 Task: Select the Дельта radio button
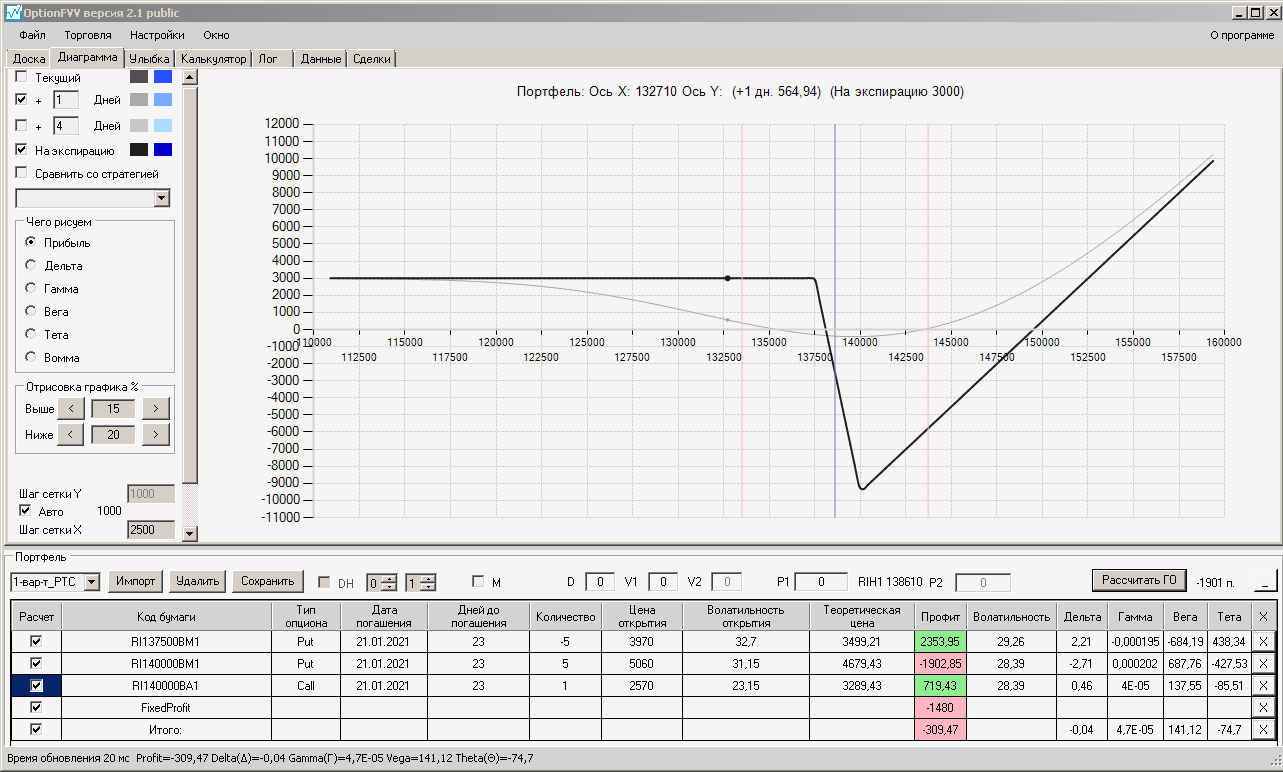click(31, 266)
